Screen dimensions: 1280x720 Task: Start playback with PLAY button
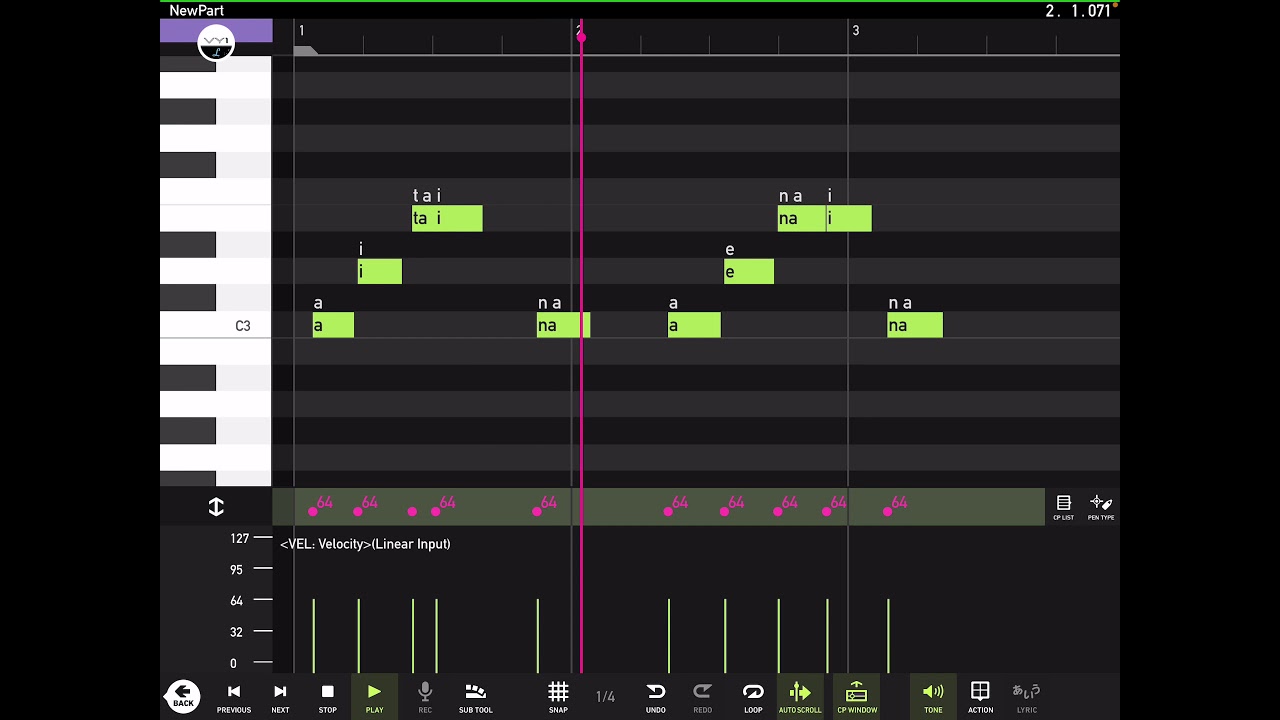(x=374, y=697)
